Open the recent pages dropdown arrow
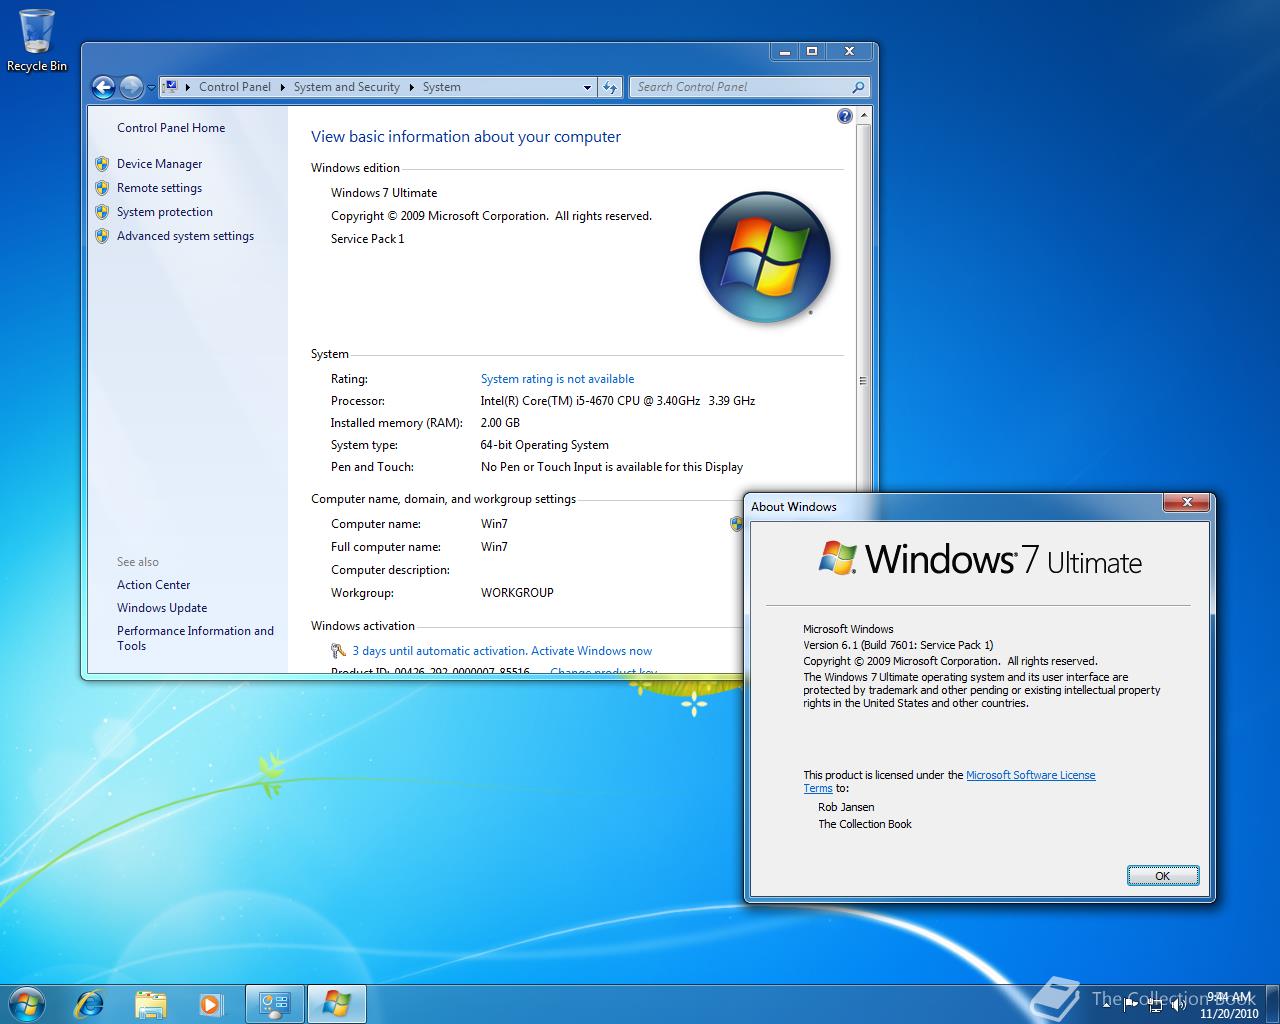Screen dimensions: 1280x1024 151,88
